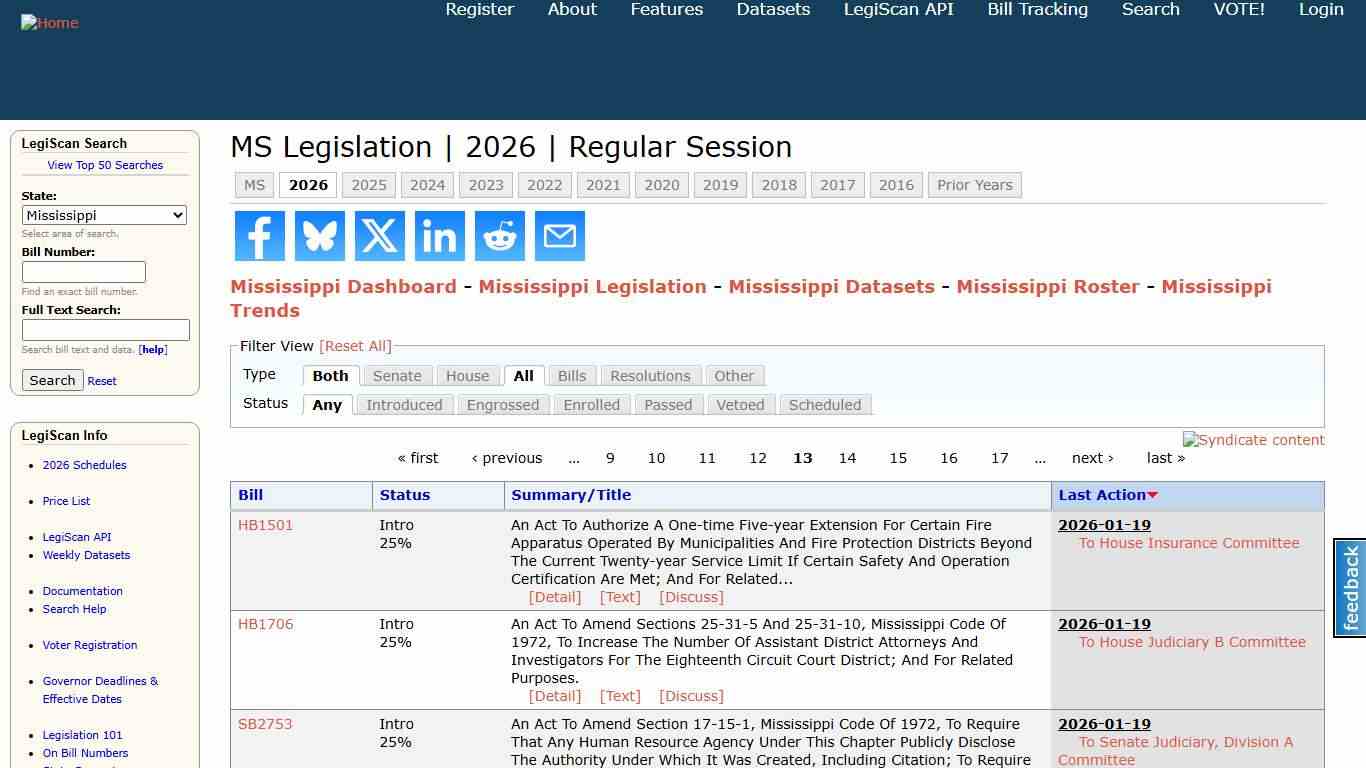
Task: Click inside the Bill Number field
Action: pyautogui.click(x=84, y=271)
